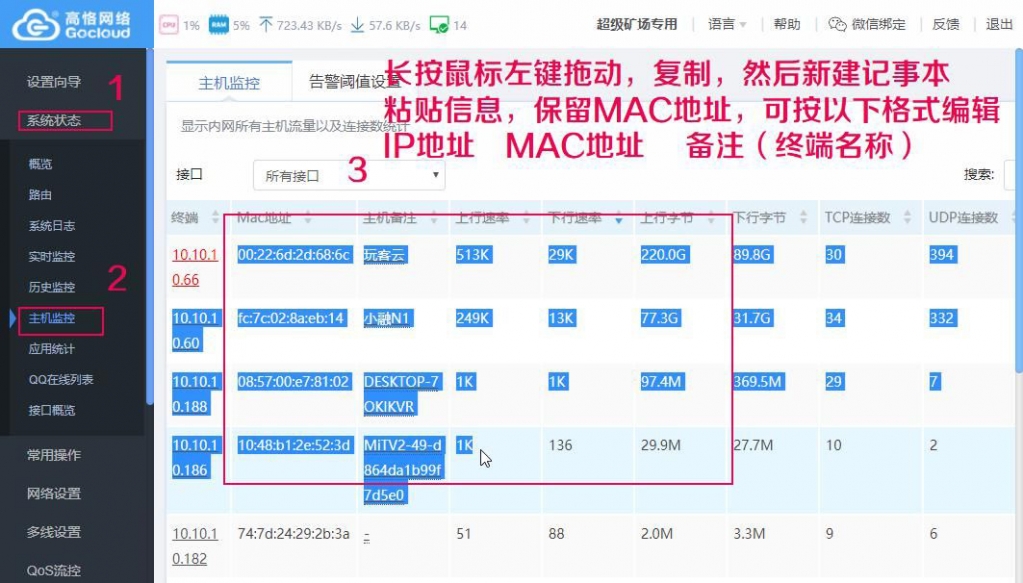Click the RAM usage indicator icon
The width and height of the screenshot is (1023, 583).
(217, 25)
